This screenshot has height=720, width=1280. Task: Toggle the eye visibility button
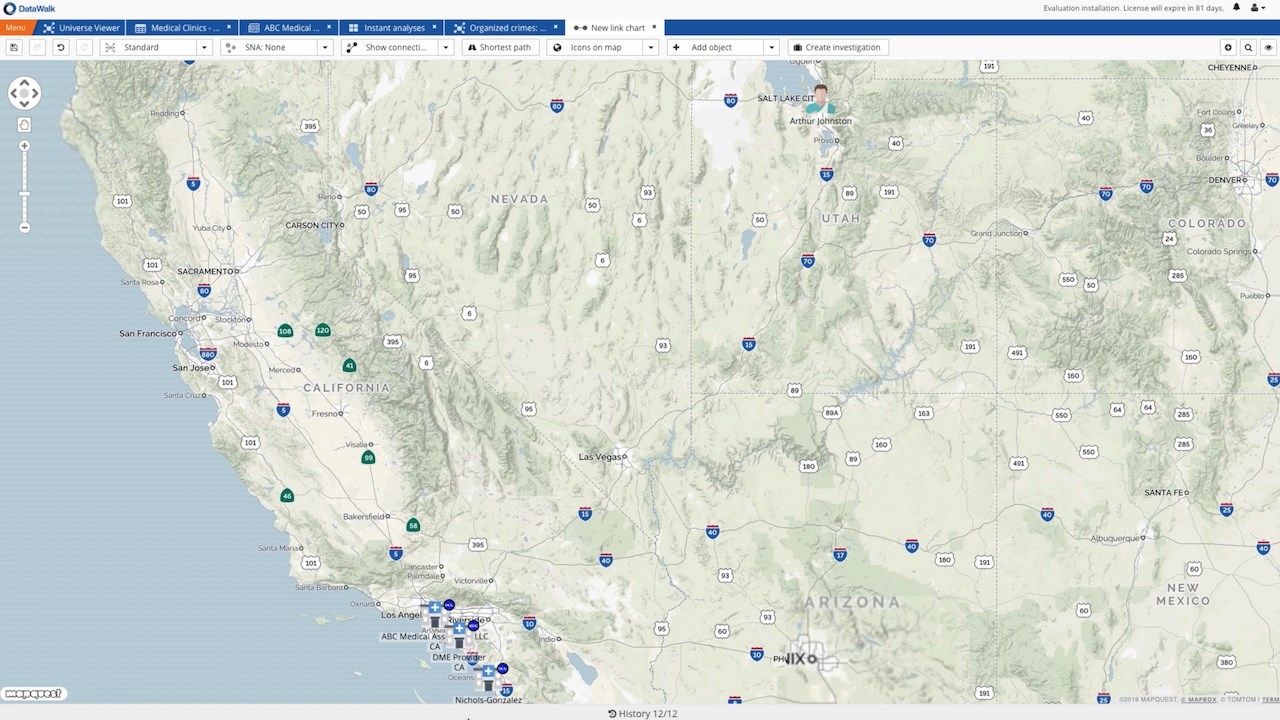coord(1268,47)
